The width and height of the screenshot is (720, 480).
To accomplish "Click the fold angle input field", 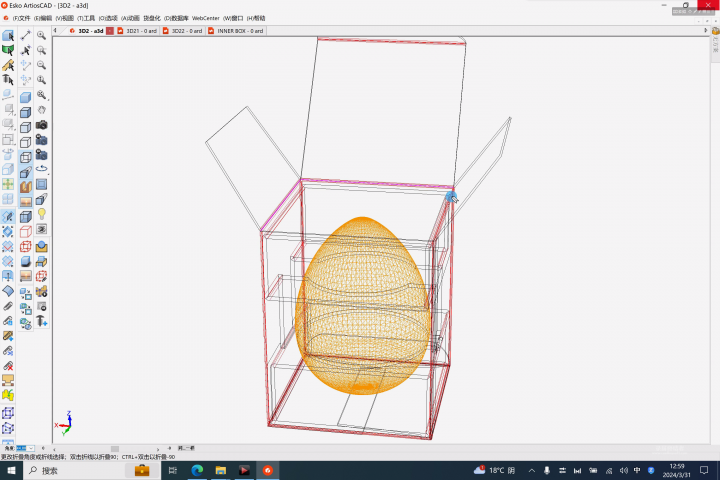I will click(21, 448).
